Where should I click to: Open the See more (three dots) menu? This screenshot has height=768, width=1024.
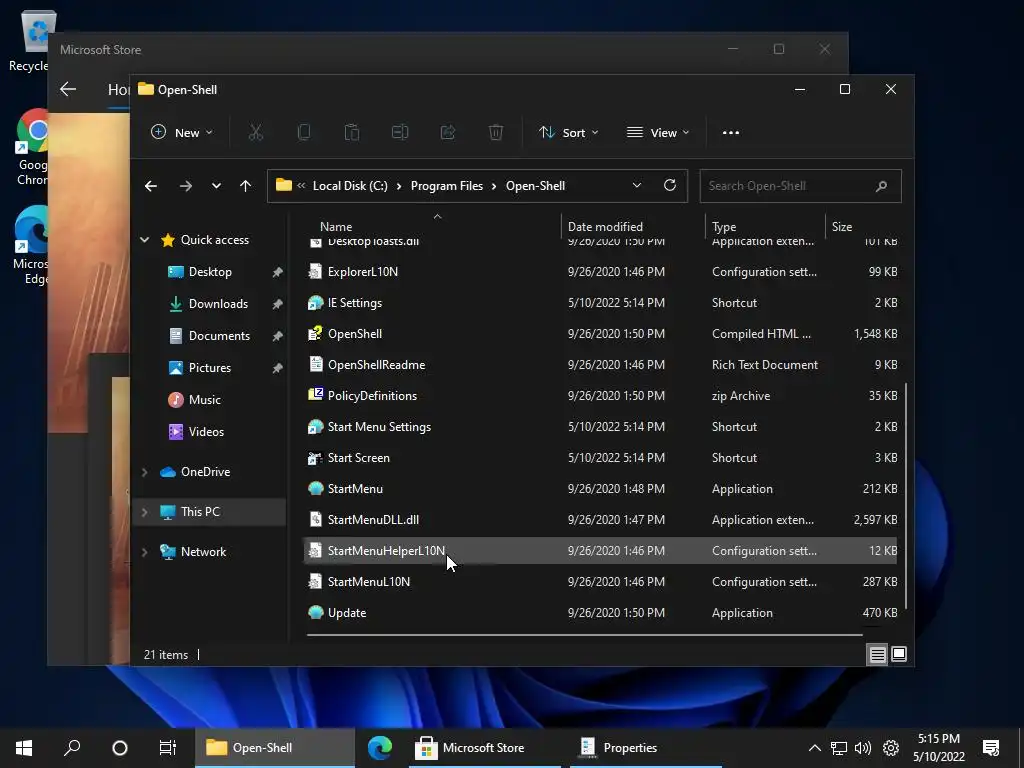click(x=731, y=133)
